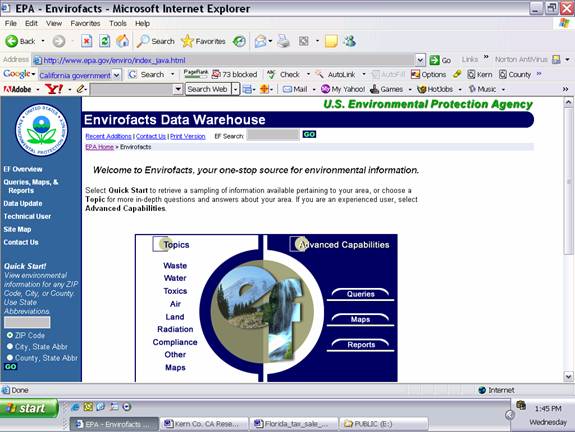
Task: Open the Search magnifier toolbar button
Action: 155,41
